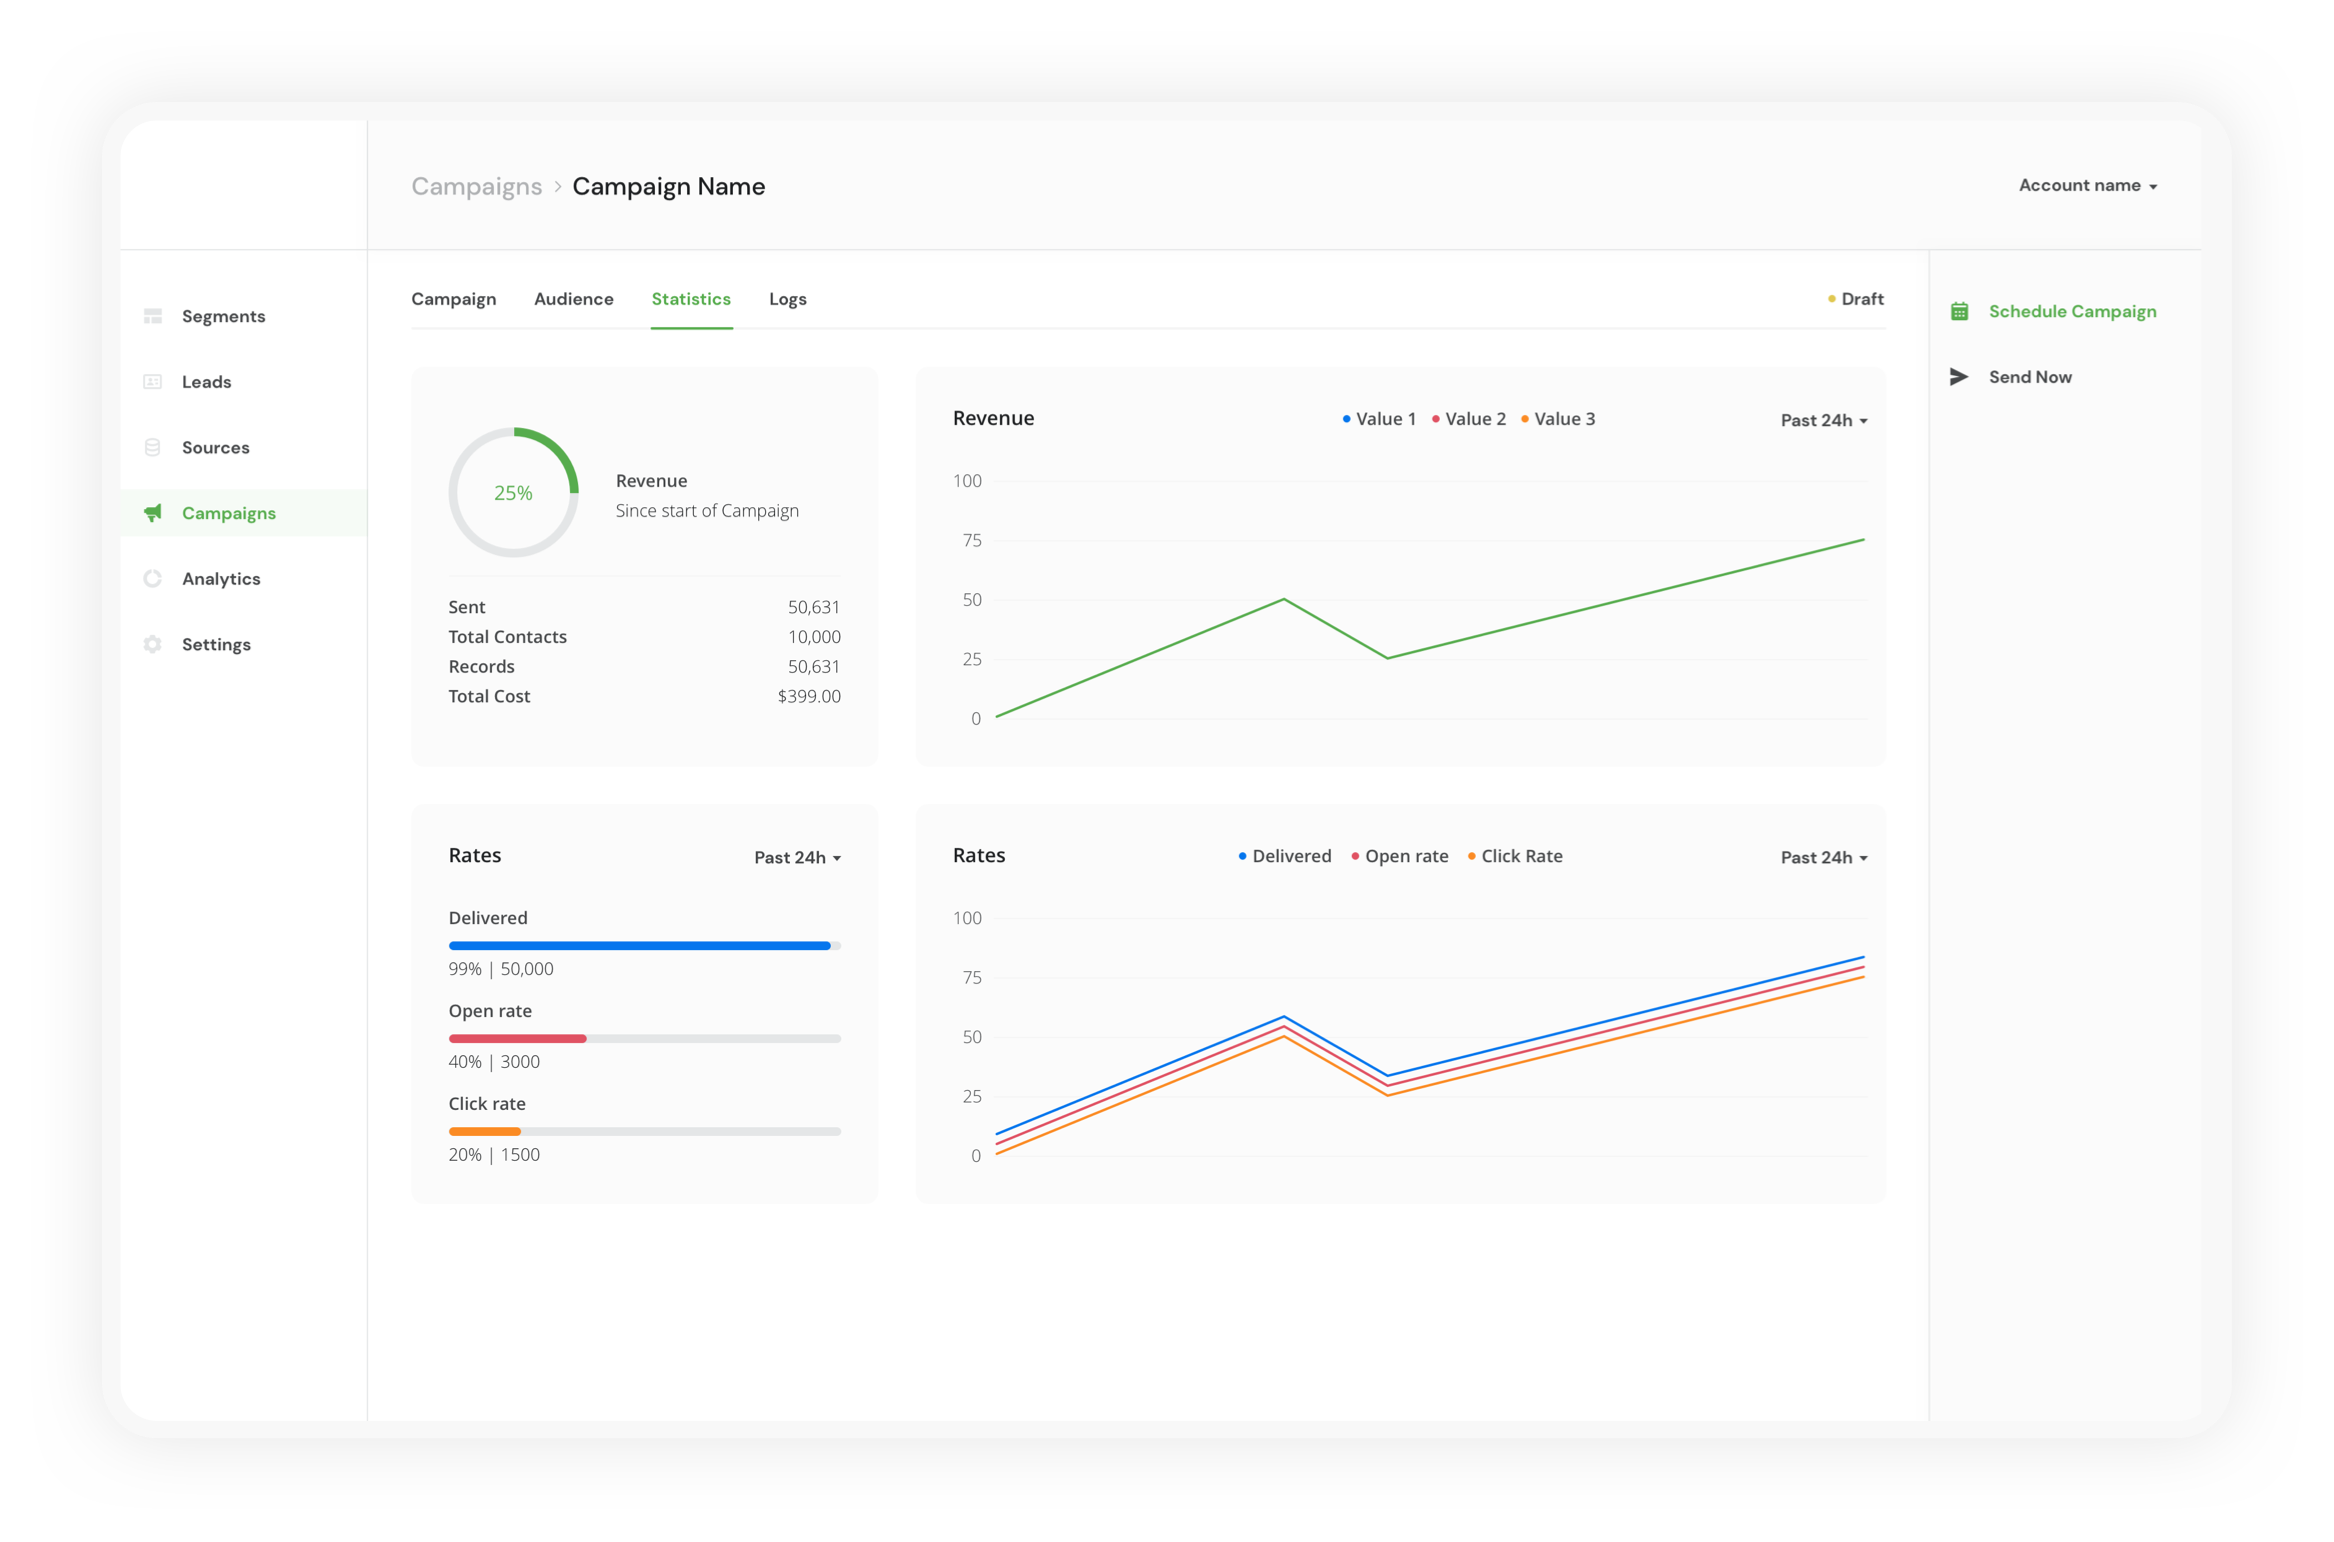Select the Statistics tab
Screen dimensions: 2334x1542
(x=691, y=299)
